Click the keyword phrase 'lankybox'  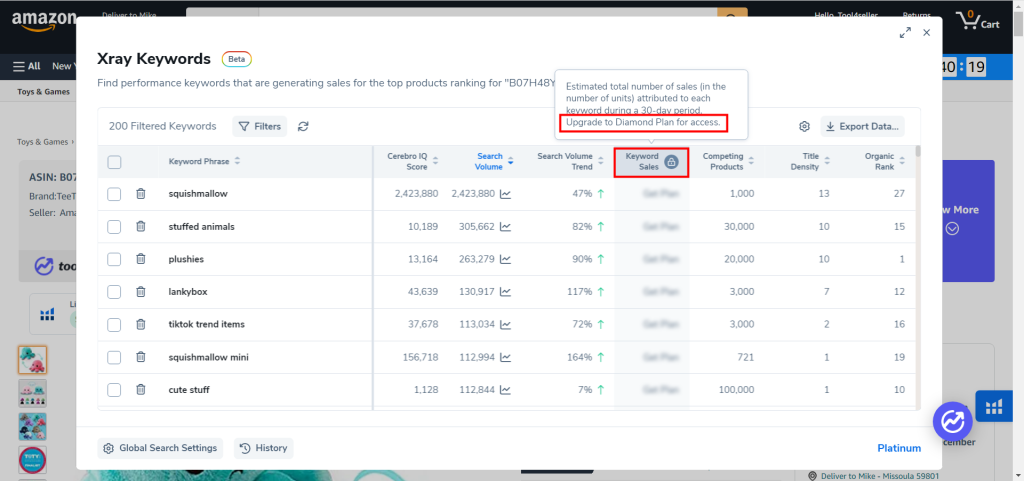click(x=187, y=292)
